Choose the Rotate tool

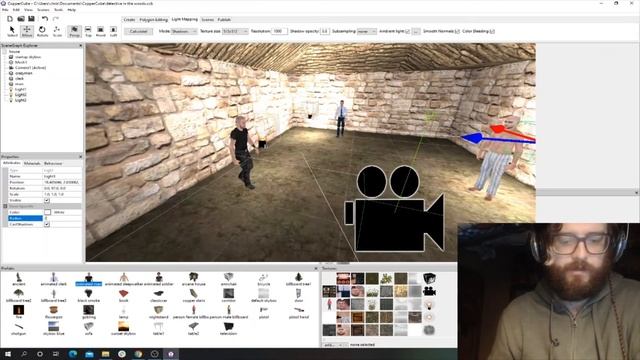click(x=42, y=31)
